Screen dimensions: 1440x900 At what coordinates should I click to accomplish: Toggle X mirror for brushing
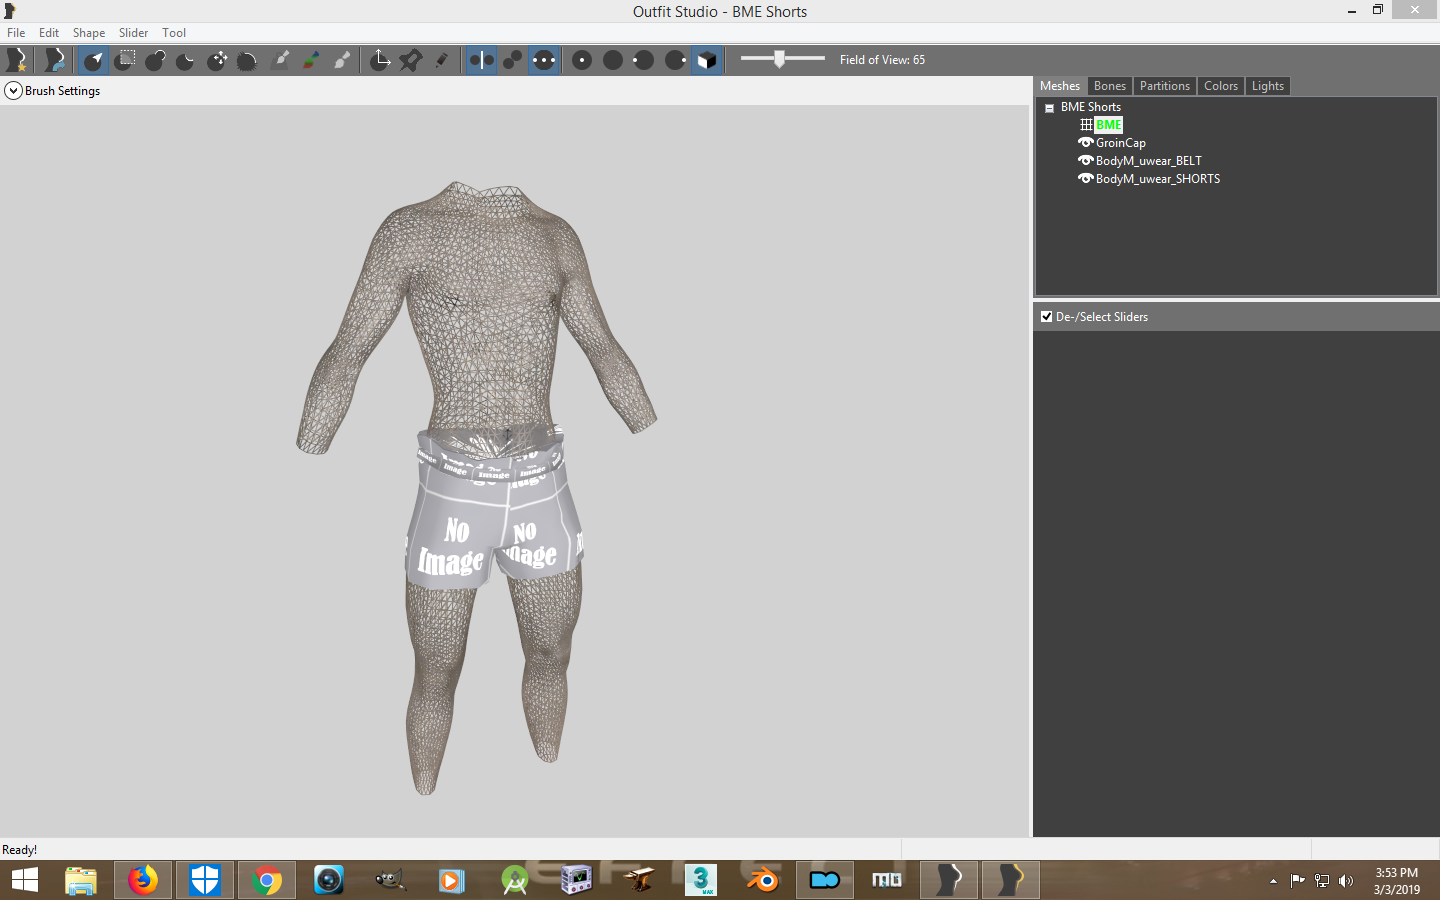pyautogui.click(x=481, y=60)
